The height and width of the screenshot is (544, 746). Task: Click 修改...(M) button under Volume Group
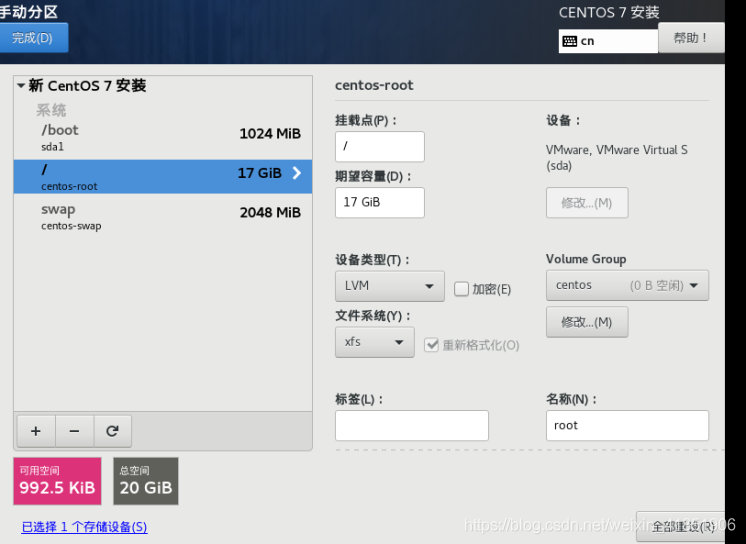click(x=587, y=322)
